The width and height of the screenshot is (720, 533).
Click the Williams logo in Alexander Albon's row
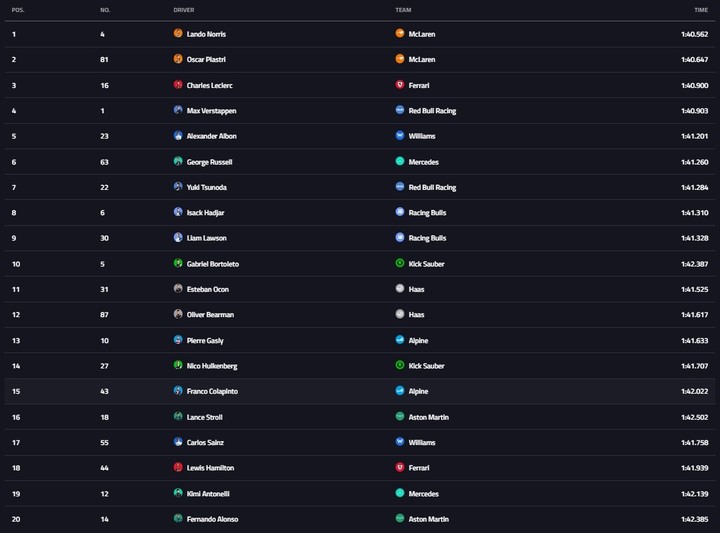point(400,135)
